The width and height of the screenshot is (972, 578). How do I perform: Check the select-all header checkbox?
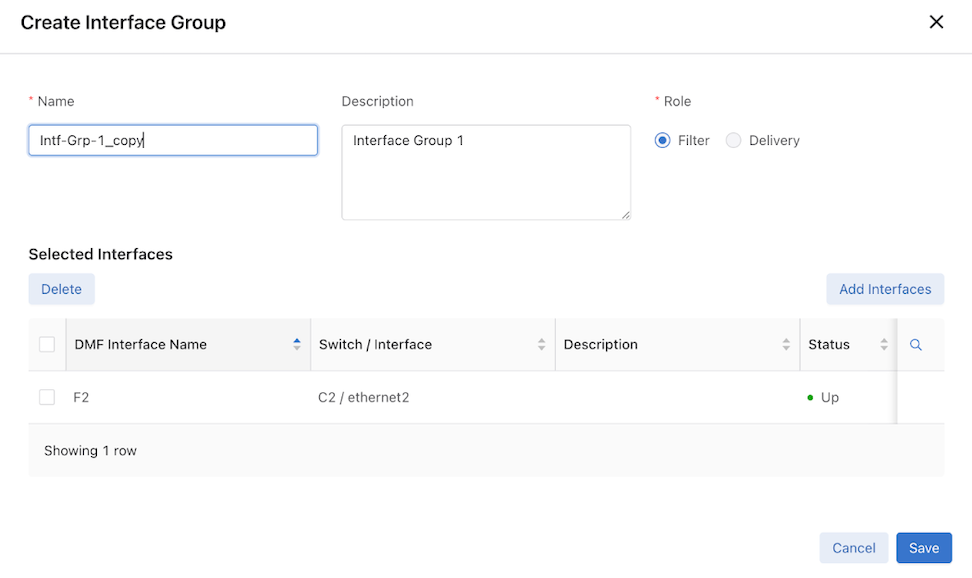[47, 345]
